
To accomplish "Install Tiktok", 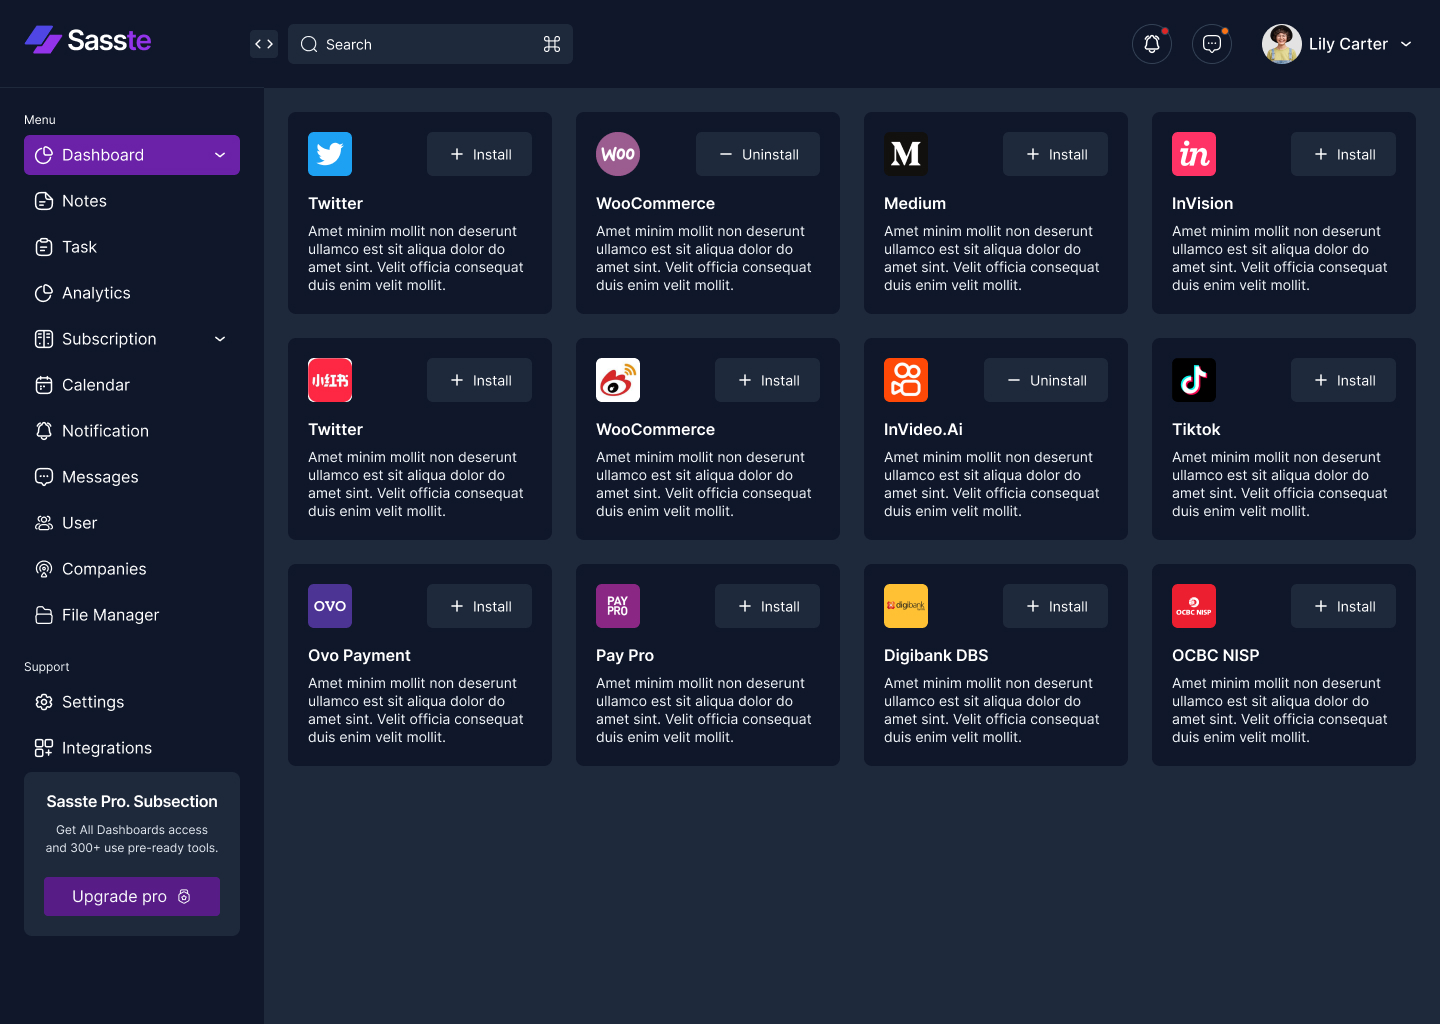I will [x=1344, y=380].
